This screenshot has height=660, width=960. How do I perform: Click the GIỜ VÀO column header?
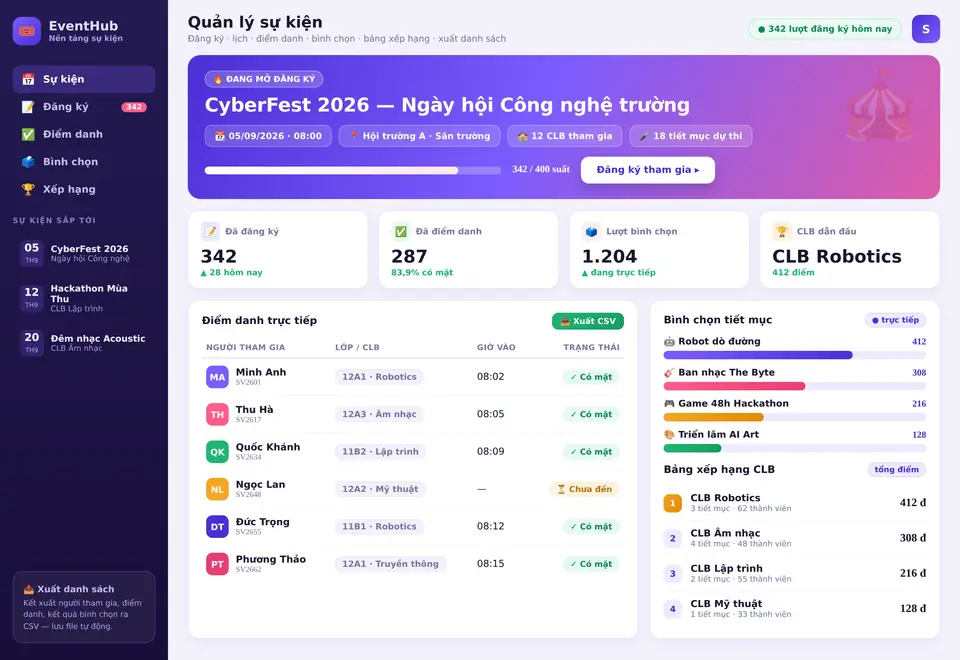pos(496,347)
